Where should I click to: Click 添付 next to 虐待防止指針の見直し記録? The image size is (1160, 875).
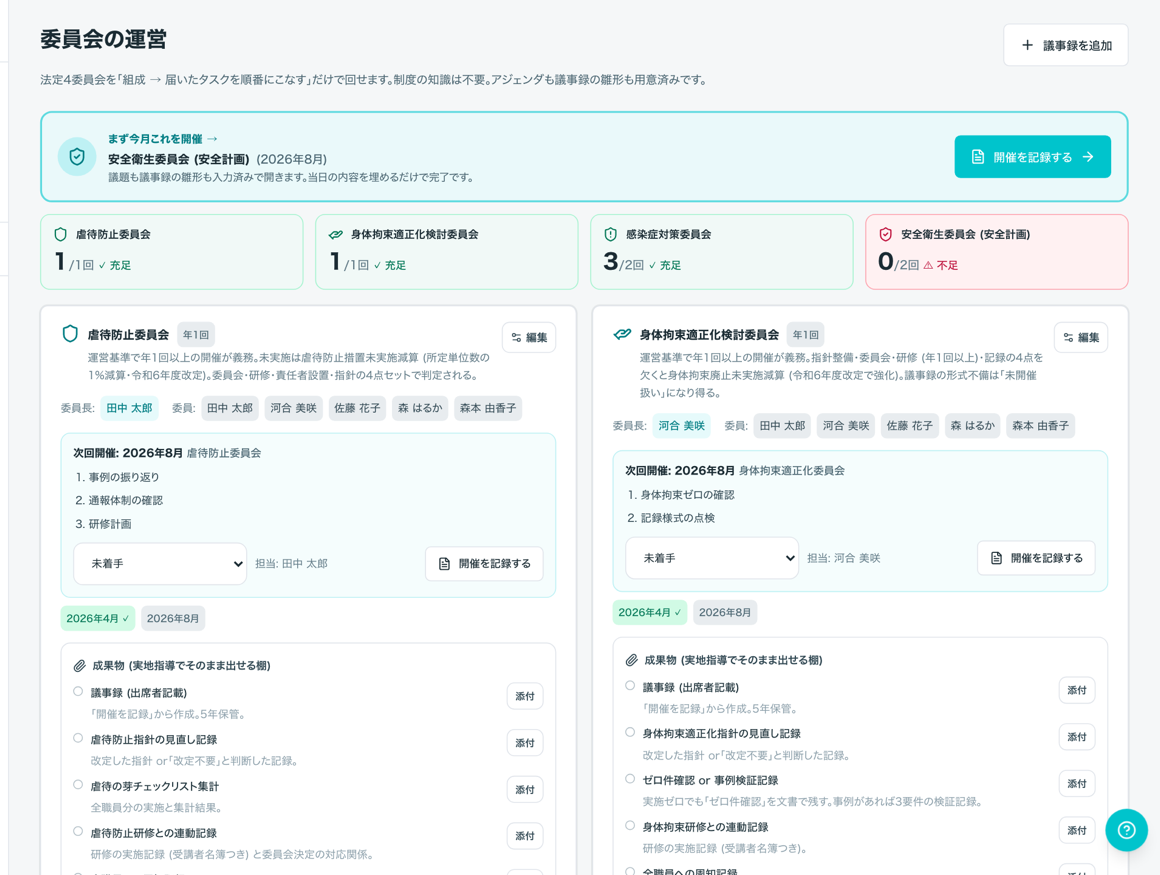[525, 743]
